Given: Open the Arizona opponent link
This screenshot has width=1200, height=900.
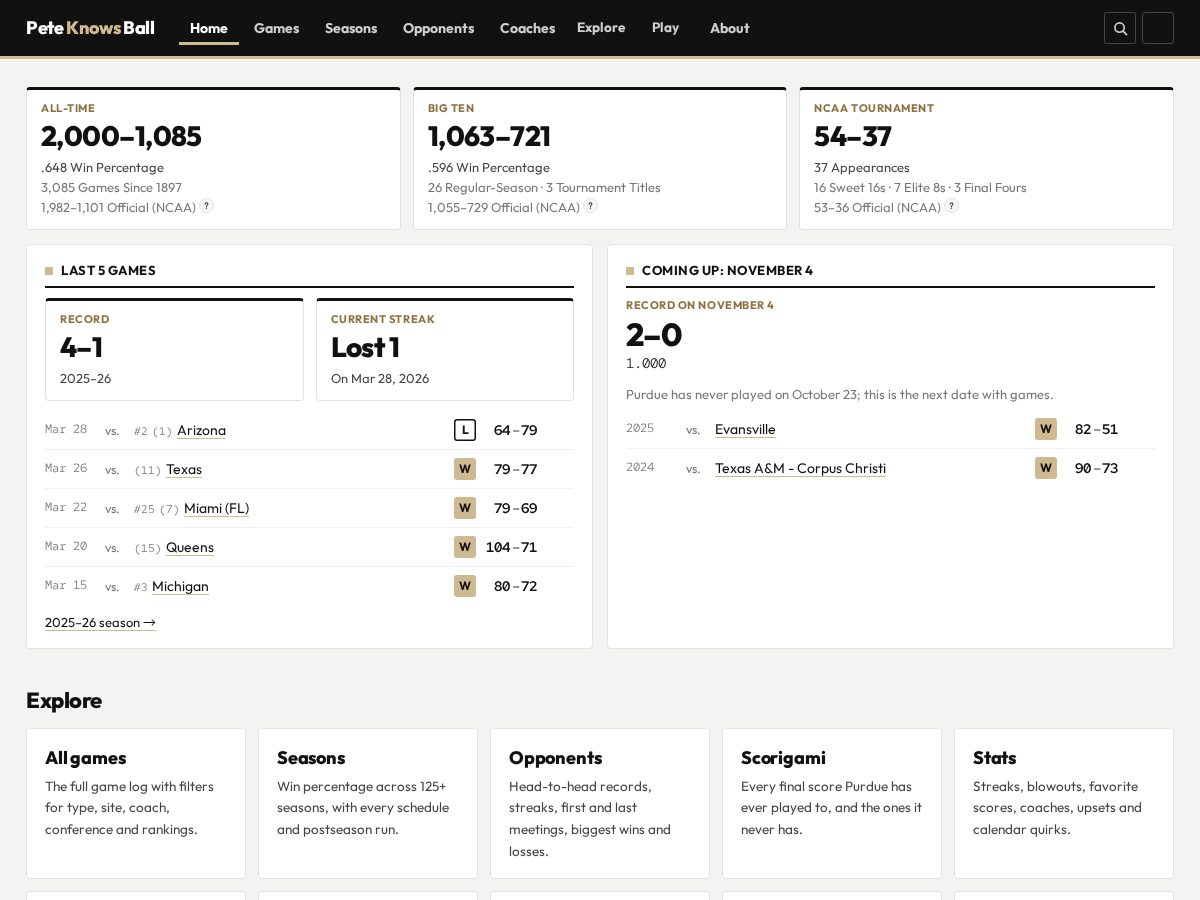Looking at the screenshot, I should tap(201, 430).
